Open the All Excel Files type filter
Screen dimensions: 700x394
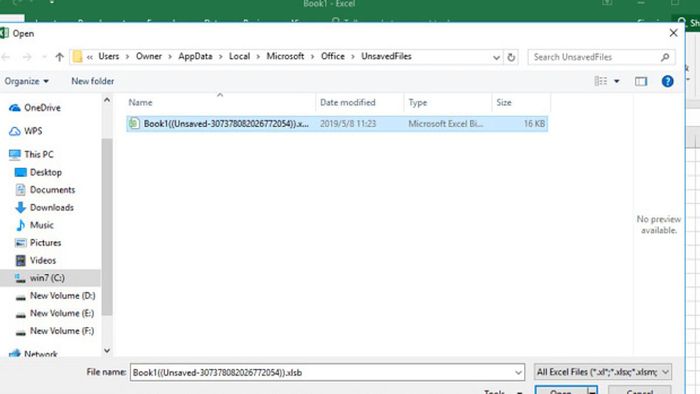(x=603, y=372)
